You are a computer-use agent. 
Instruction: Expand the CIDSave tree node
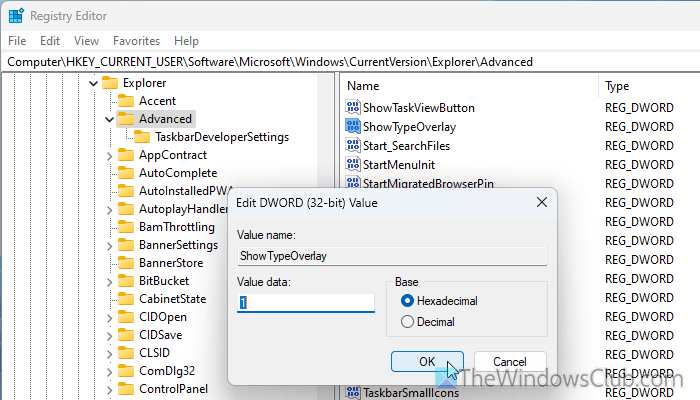[x=109, y=336]
